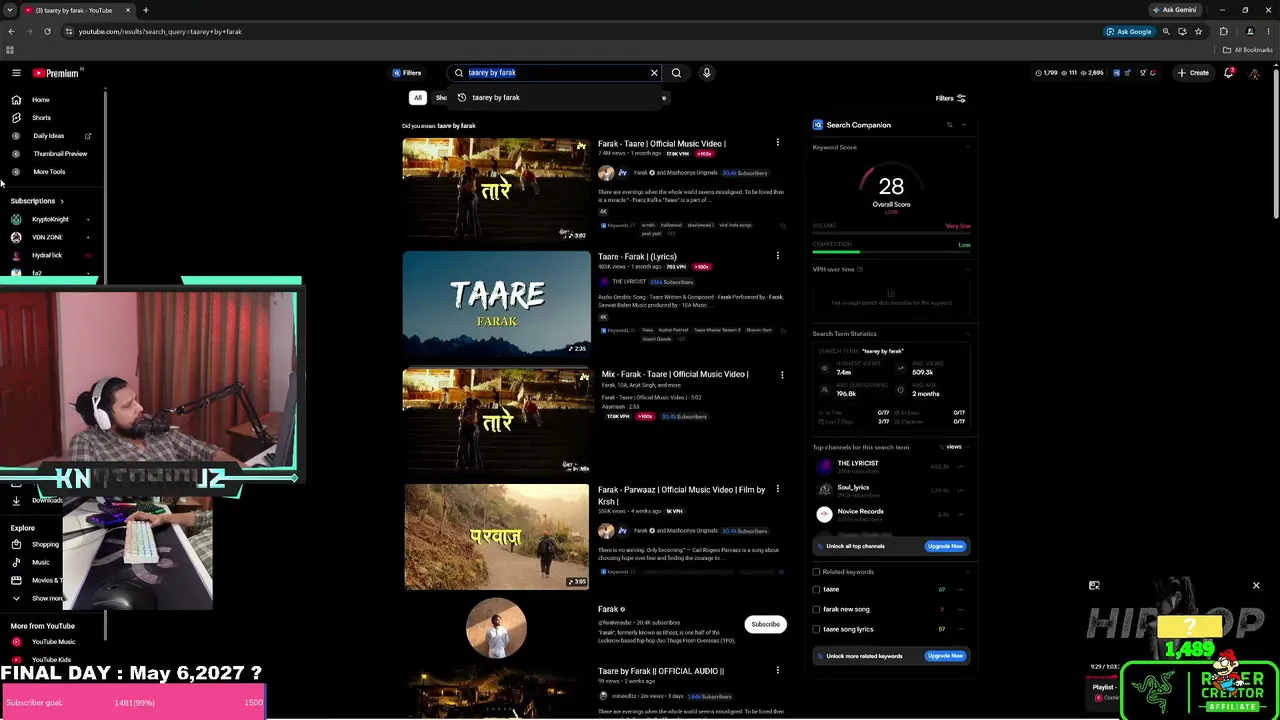
Task: Click Upgrade Now beside Unlock more related keywords
Action: click(x=945, y=656)
